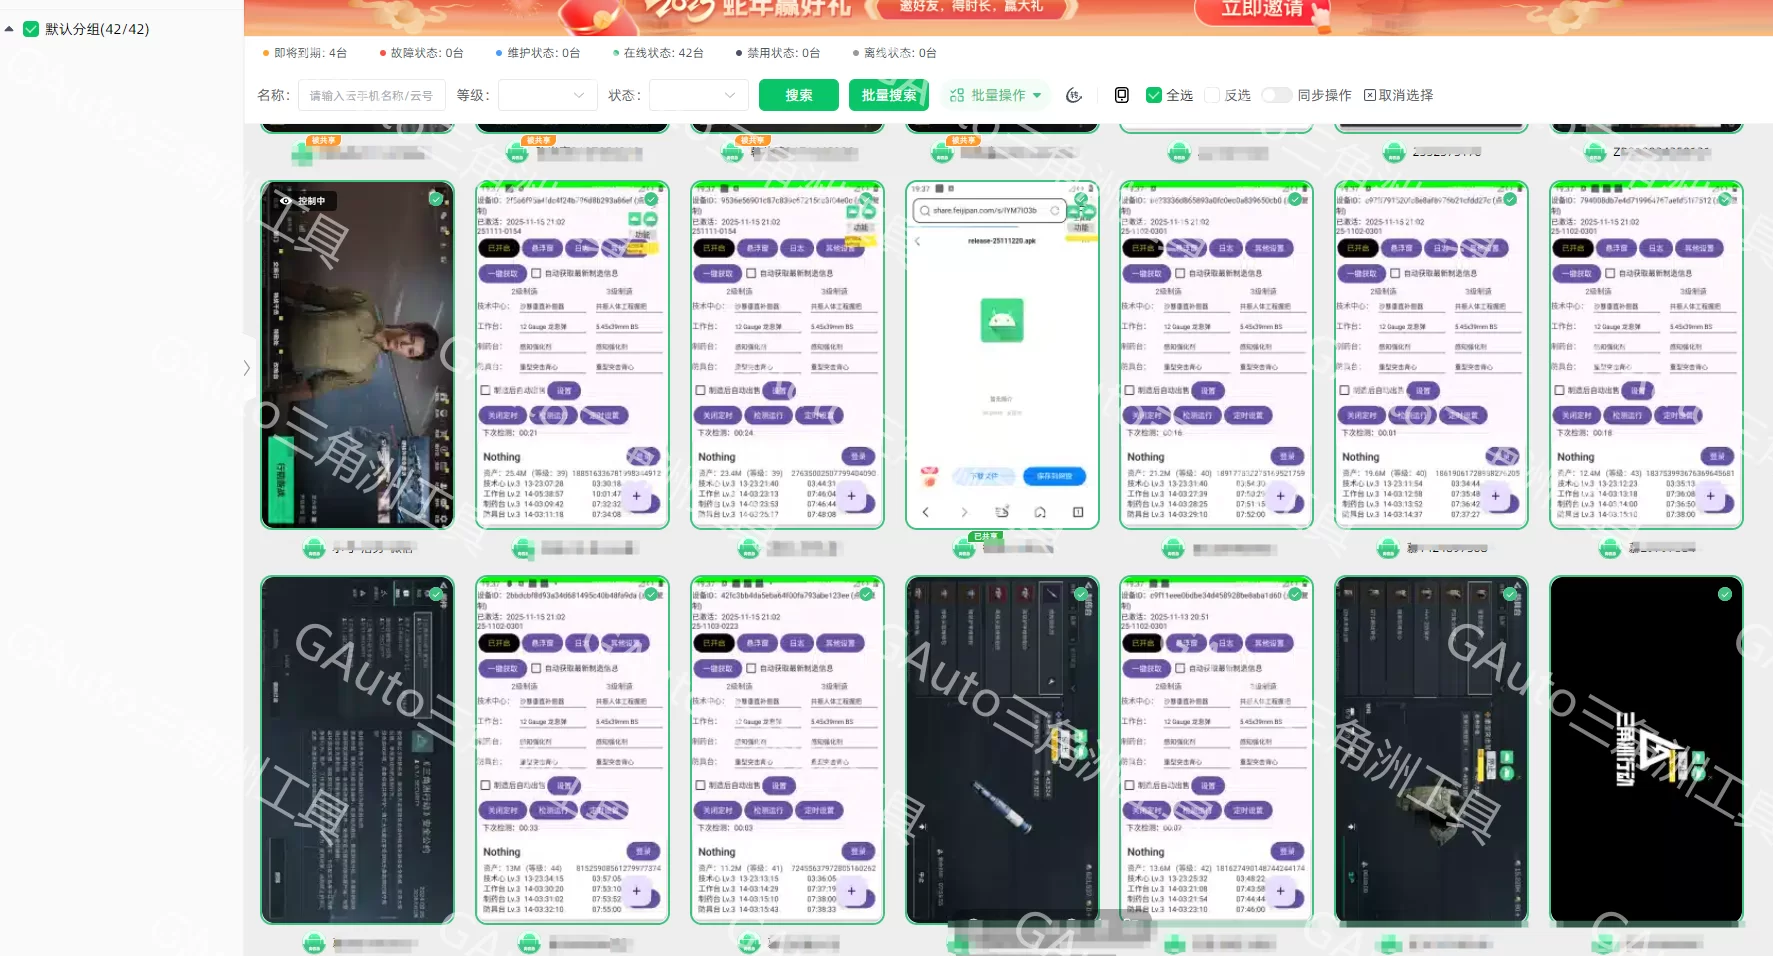The width and height of the screenshot is (1773, 956).
Task: Click device icon under third row-two thumbnail
Action: [749, 548]
